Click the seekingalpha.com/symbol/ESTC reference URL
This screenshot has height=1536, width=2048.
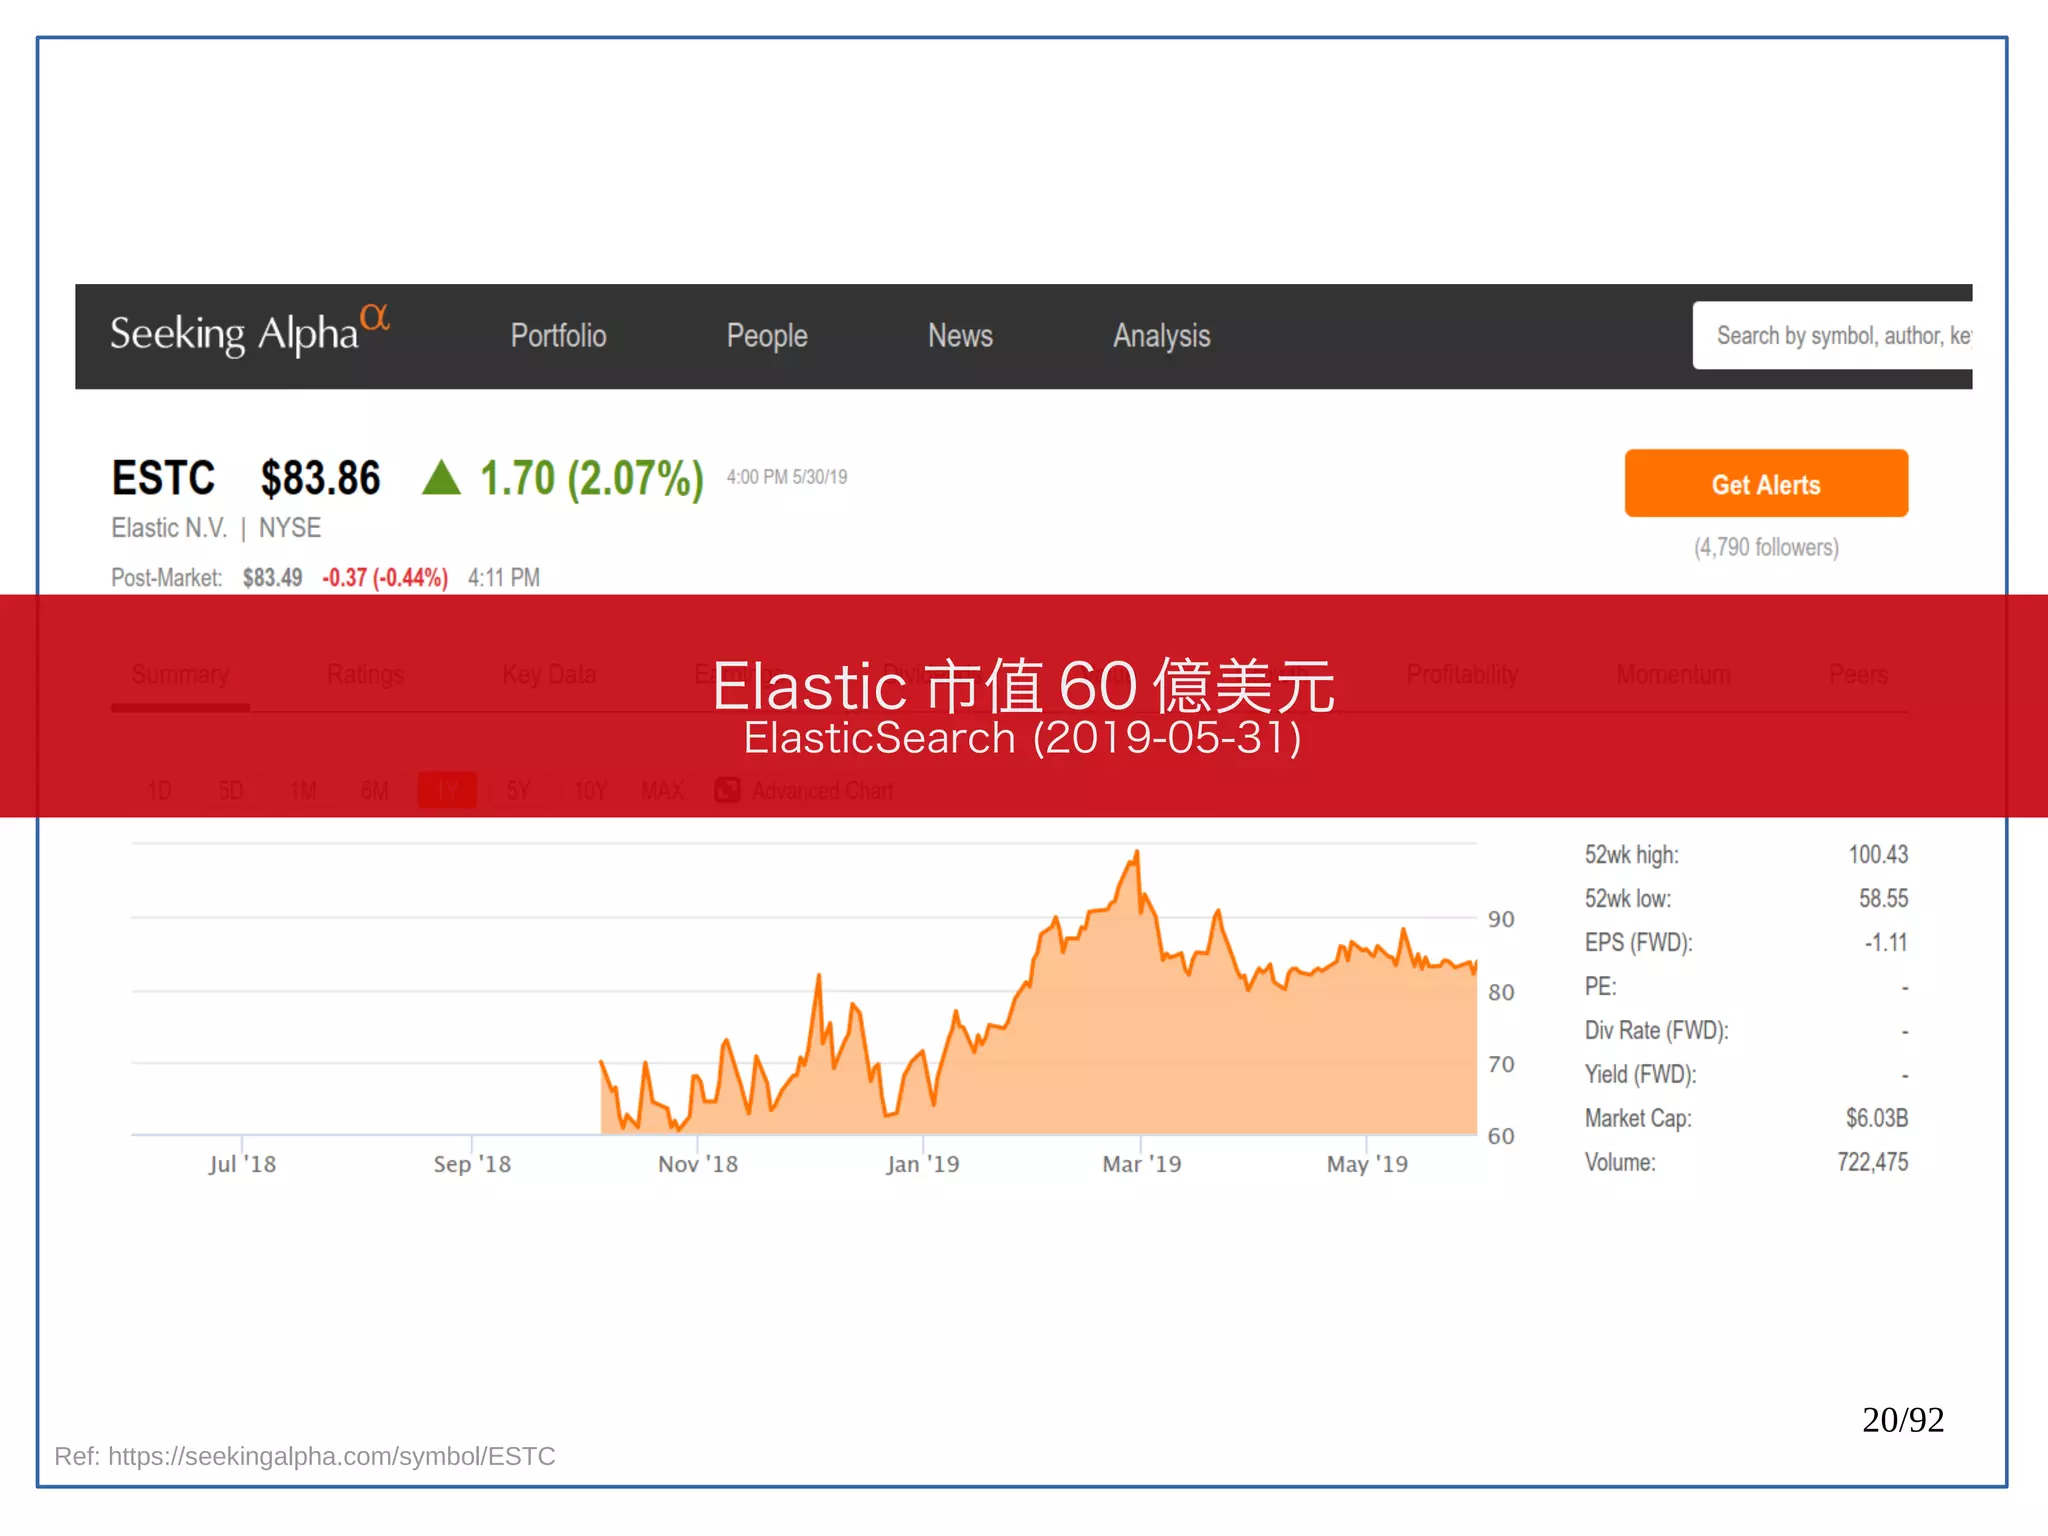[331, 1456]
